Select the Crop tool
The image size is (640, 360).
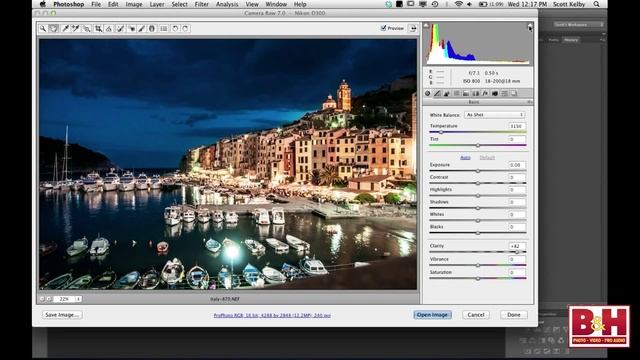(98, 29)
